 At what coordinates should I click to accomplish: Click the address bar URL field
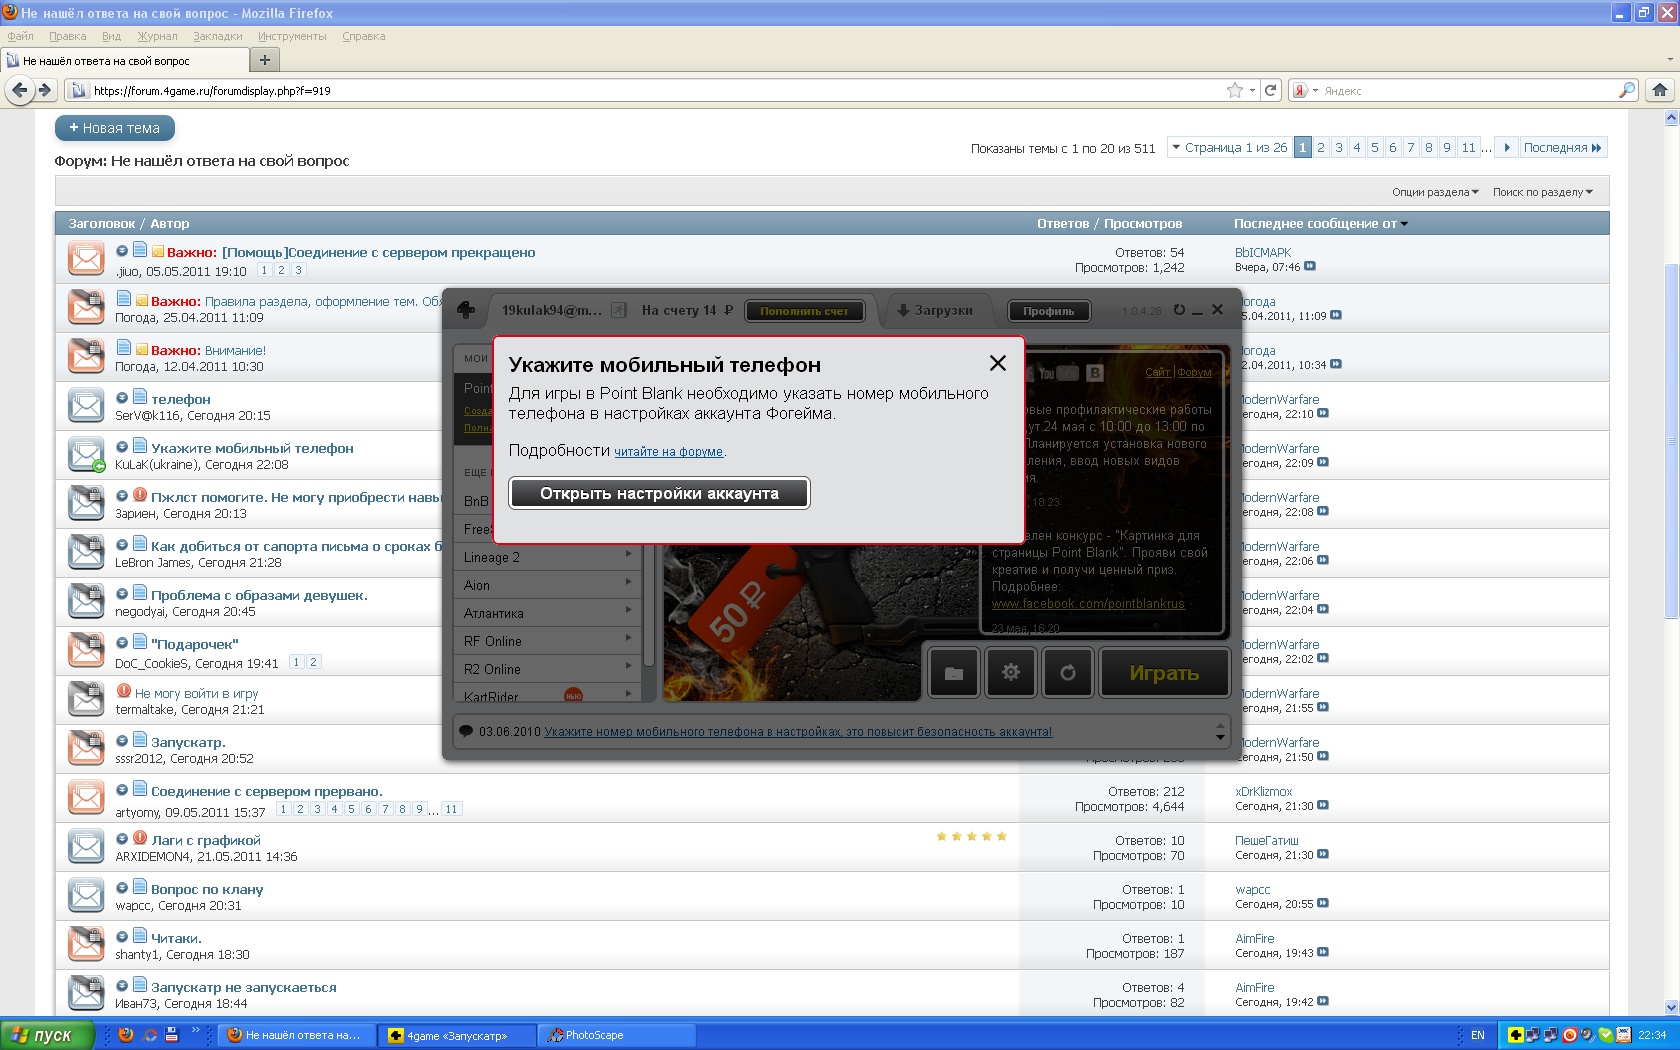[650, 90]
